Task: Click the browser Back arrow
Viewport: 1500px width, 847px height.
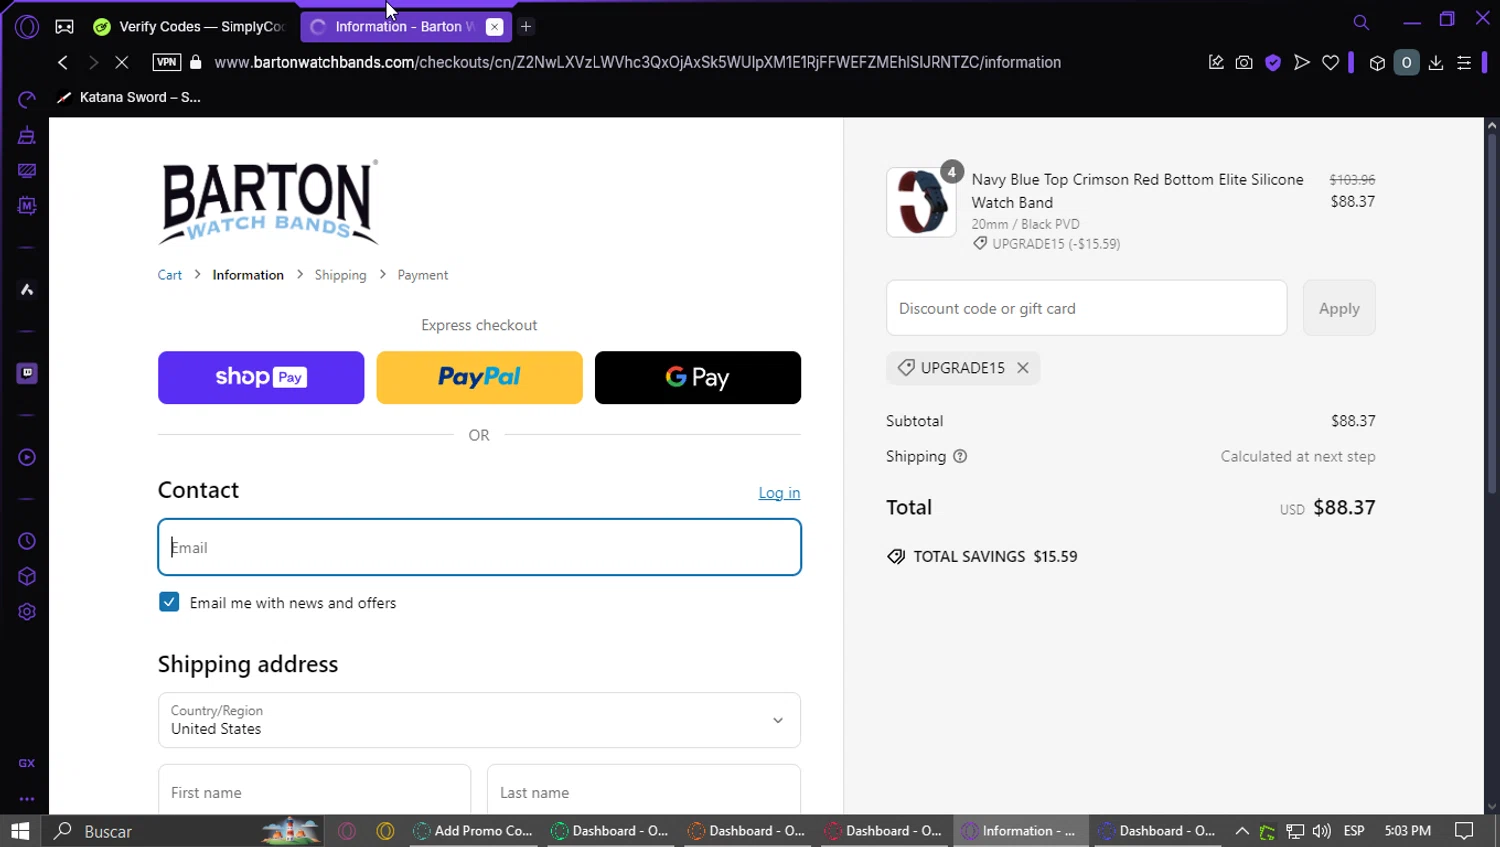Action: [63, 62]
